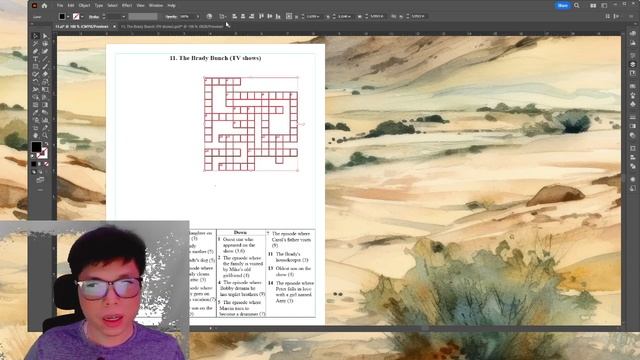
Task: Select the Line Segment tool
Action: [x=45, y=59]
